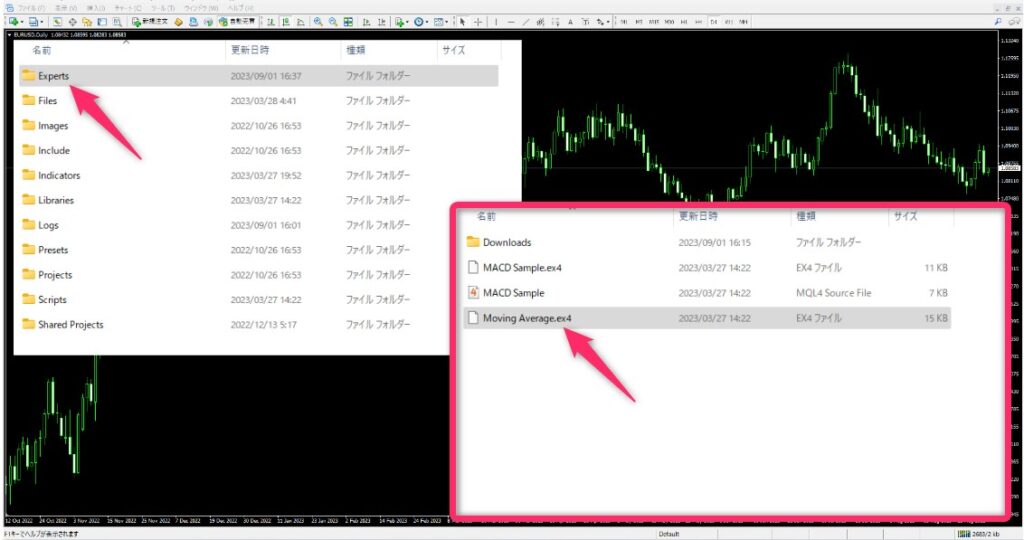Image resolution: width=1024 pixels, height=540 pixels.
Task: Select the arrow cursor tool
Action: [x=461, y=21]
